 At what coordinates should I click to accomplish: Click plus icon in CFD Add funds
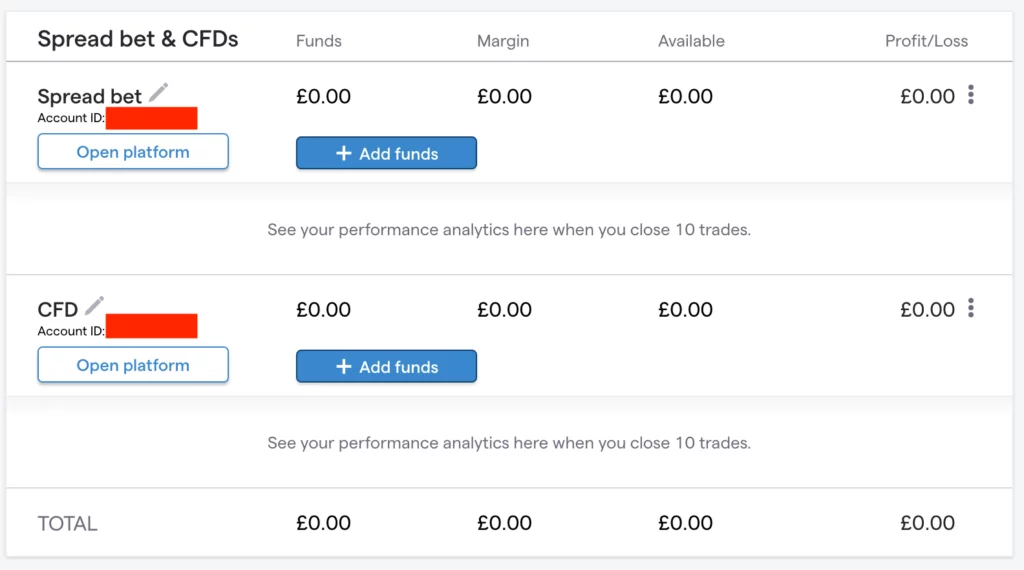[343, 366]
